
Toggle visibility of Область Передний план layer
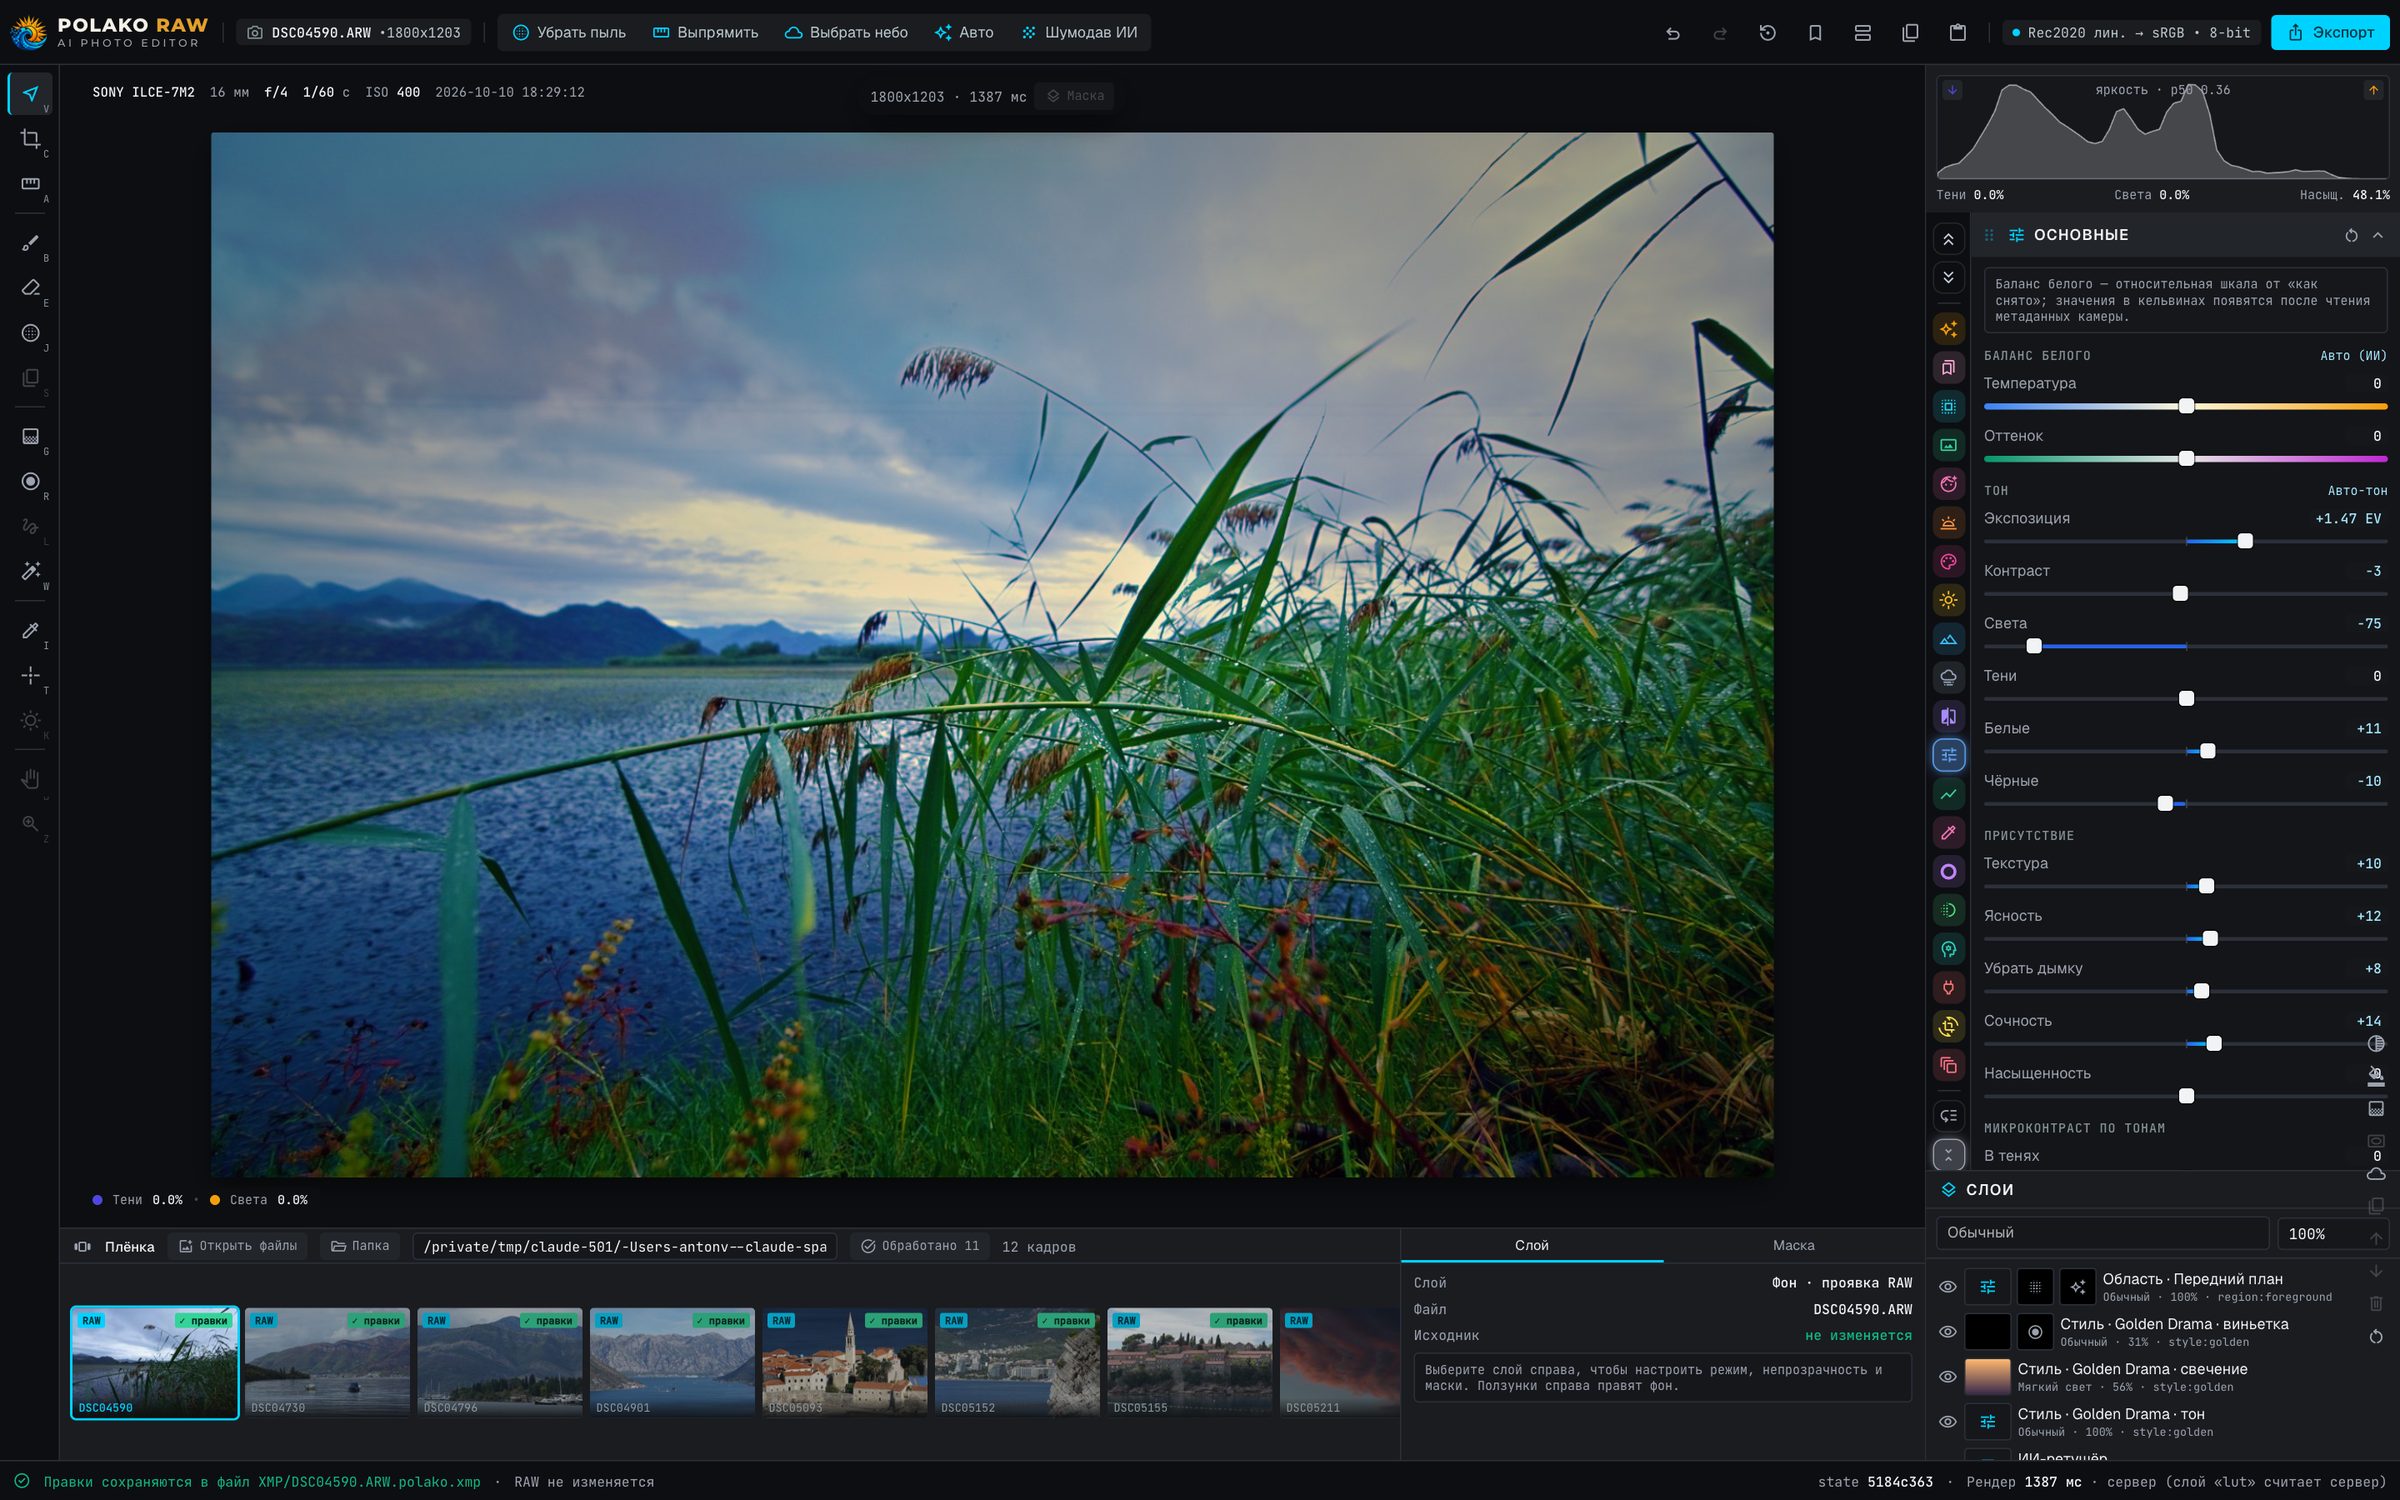1947,1287
